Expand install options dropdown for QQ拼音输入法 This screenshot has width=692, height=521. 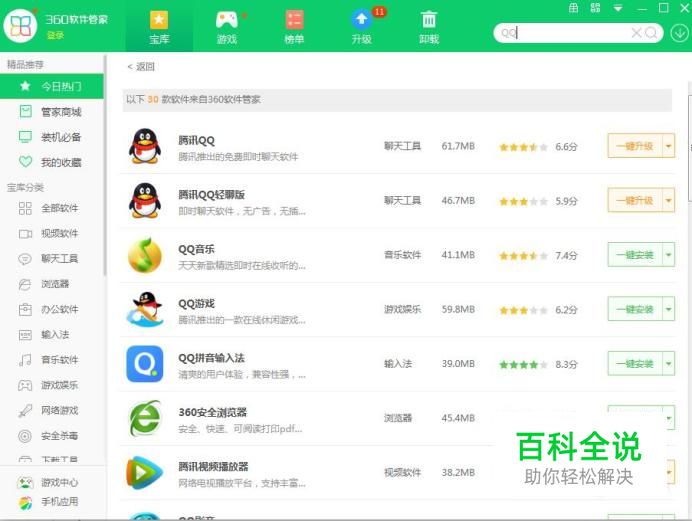(669, 364)
